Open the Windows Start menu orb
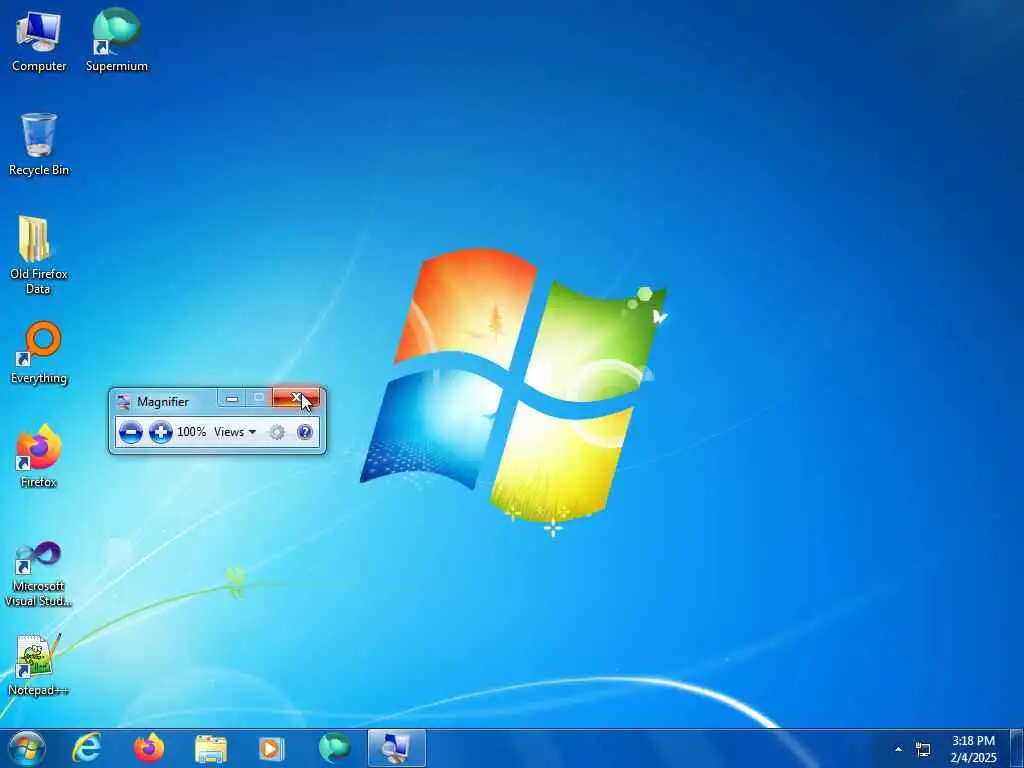 pos(27,748)
